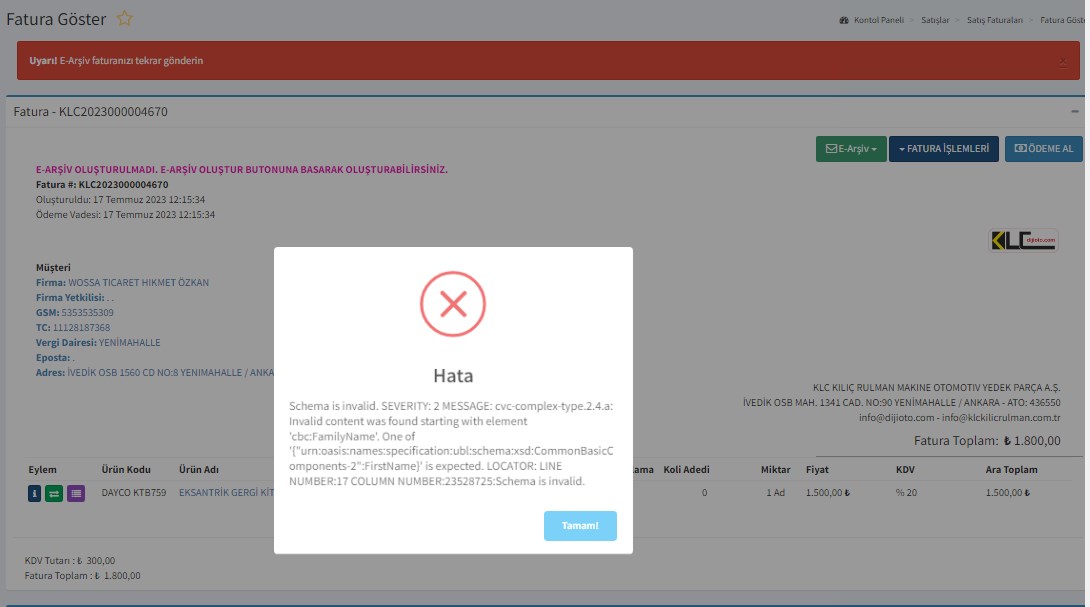Click the customer address İVEDİK OSB link
The height and width of the screenshot is (607, 1090).
(170, 373)
